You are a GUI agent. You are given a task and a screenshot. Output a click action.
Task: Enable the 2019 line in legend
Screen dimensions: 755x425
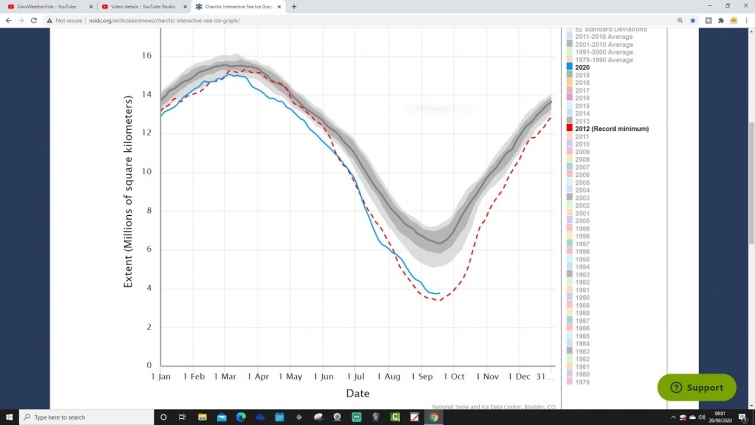coord(581,75)
